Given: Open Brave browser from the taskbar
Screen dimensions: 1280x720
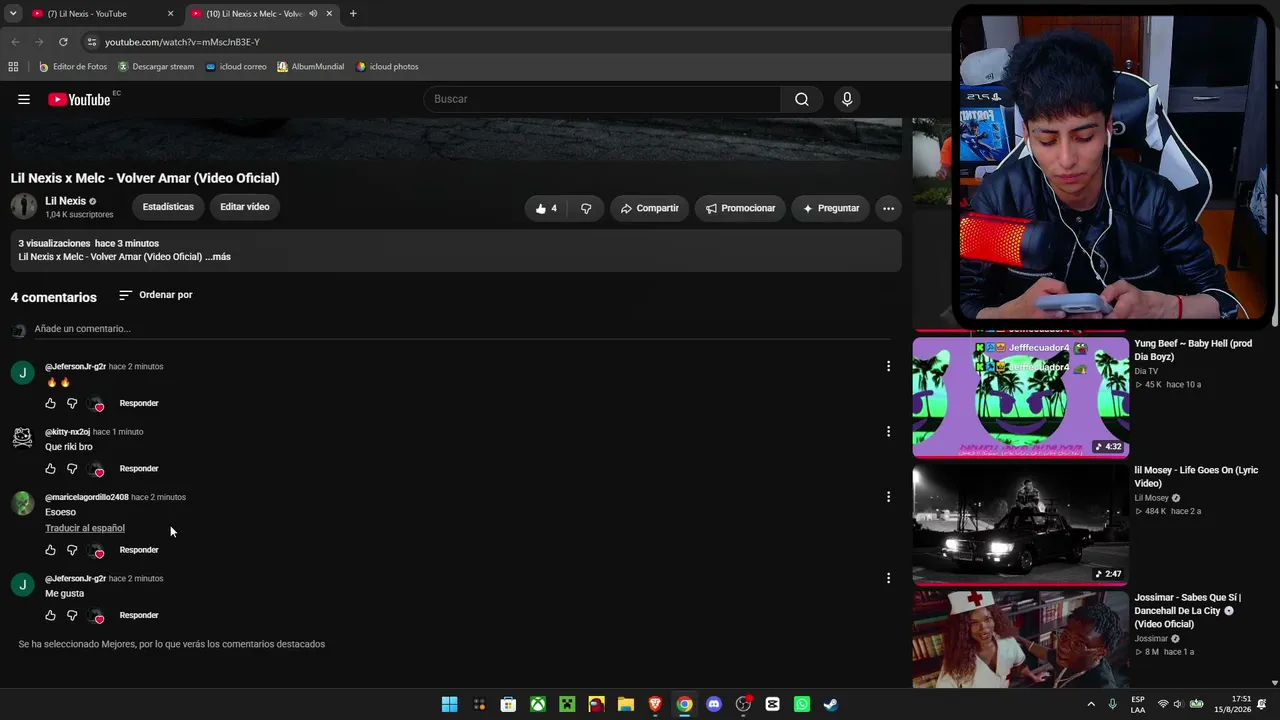Looking at the screenshot, I should [x=655, y=704].
